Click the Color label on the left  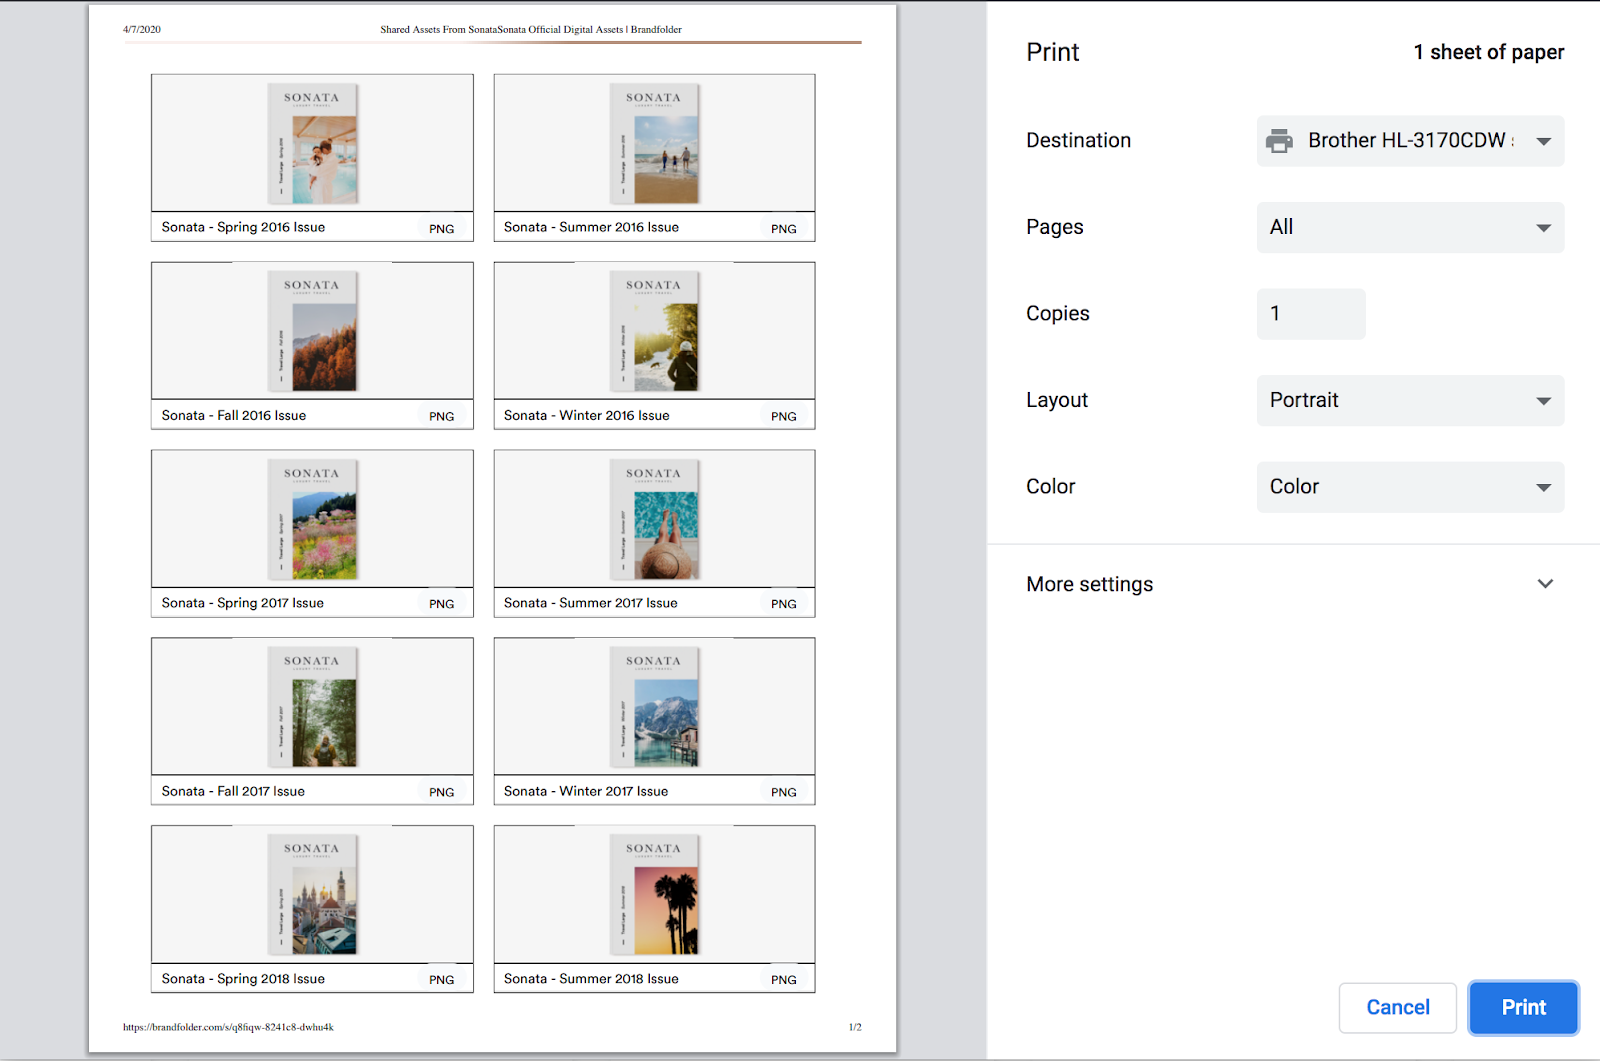[1051, 487]
